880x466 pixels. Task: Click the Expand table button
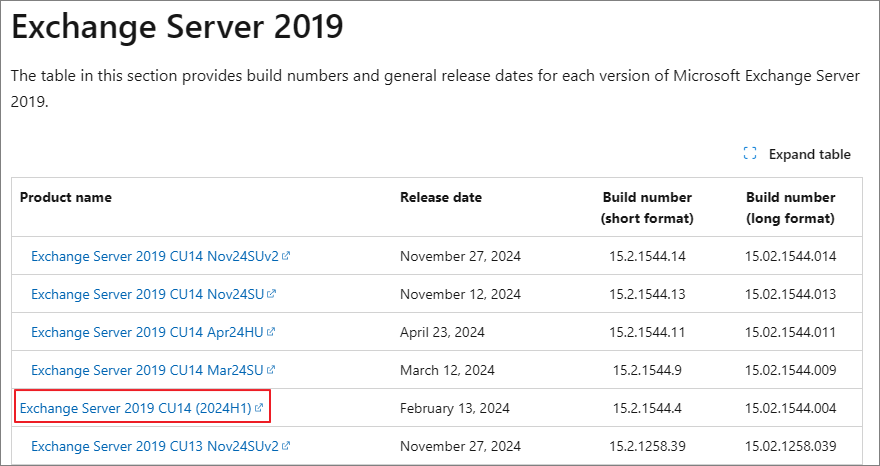click(797, 154)
